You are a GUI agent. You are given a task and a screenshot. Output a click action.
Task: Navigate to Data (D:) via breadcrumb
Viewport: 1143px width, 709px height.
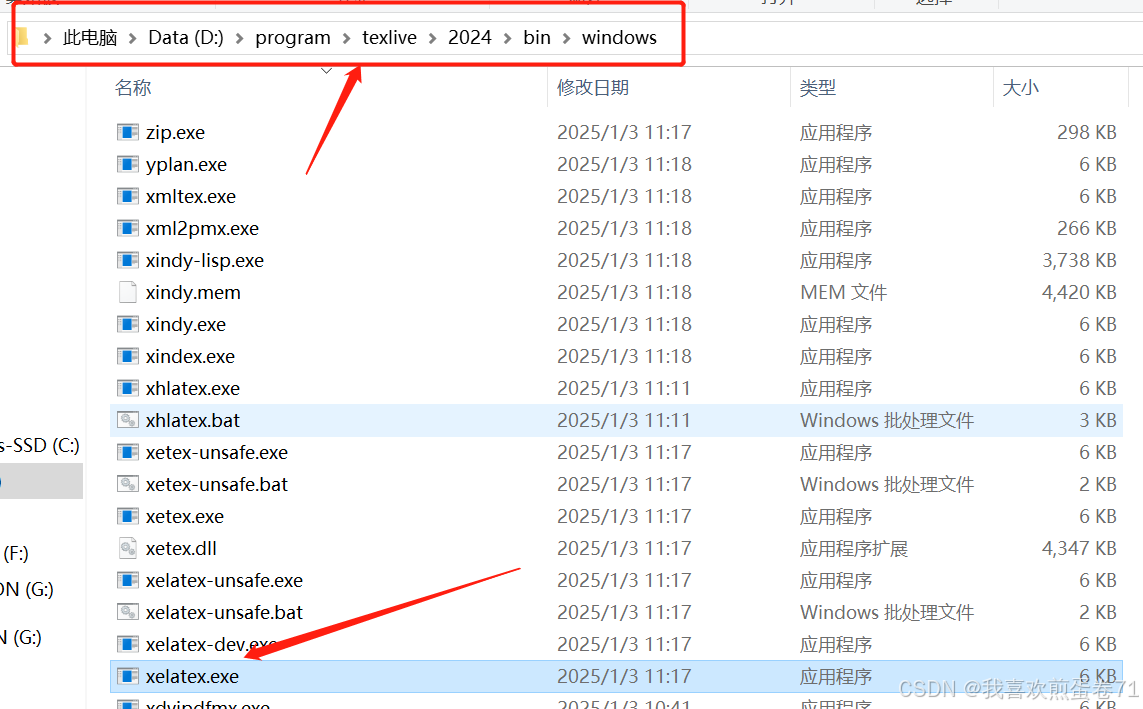(x=186, y=37)
